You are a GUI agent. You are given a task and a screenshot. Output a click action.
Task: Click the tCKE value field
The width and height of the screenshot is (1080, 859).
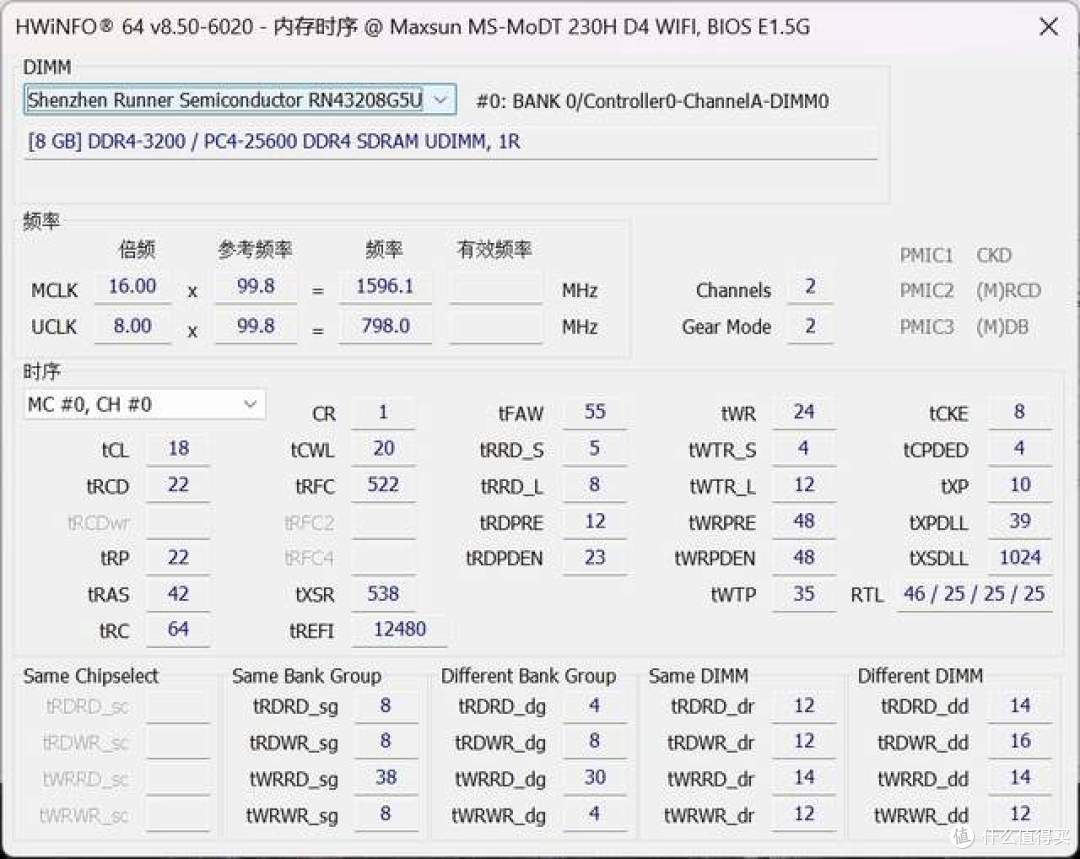1020,413
